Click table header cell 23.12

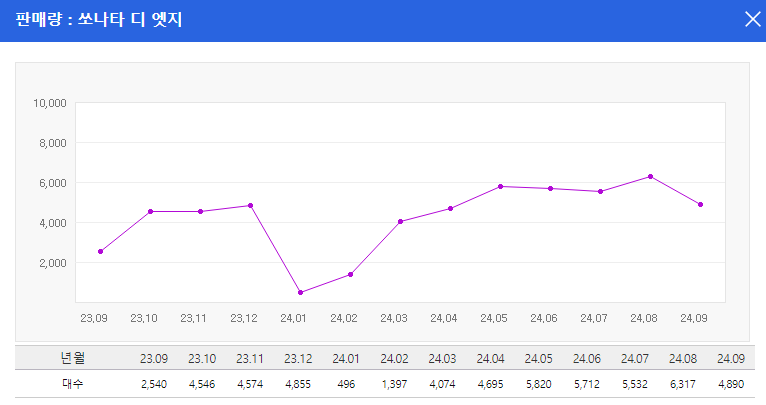click(298, 359)
